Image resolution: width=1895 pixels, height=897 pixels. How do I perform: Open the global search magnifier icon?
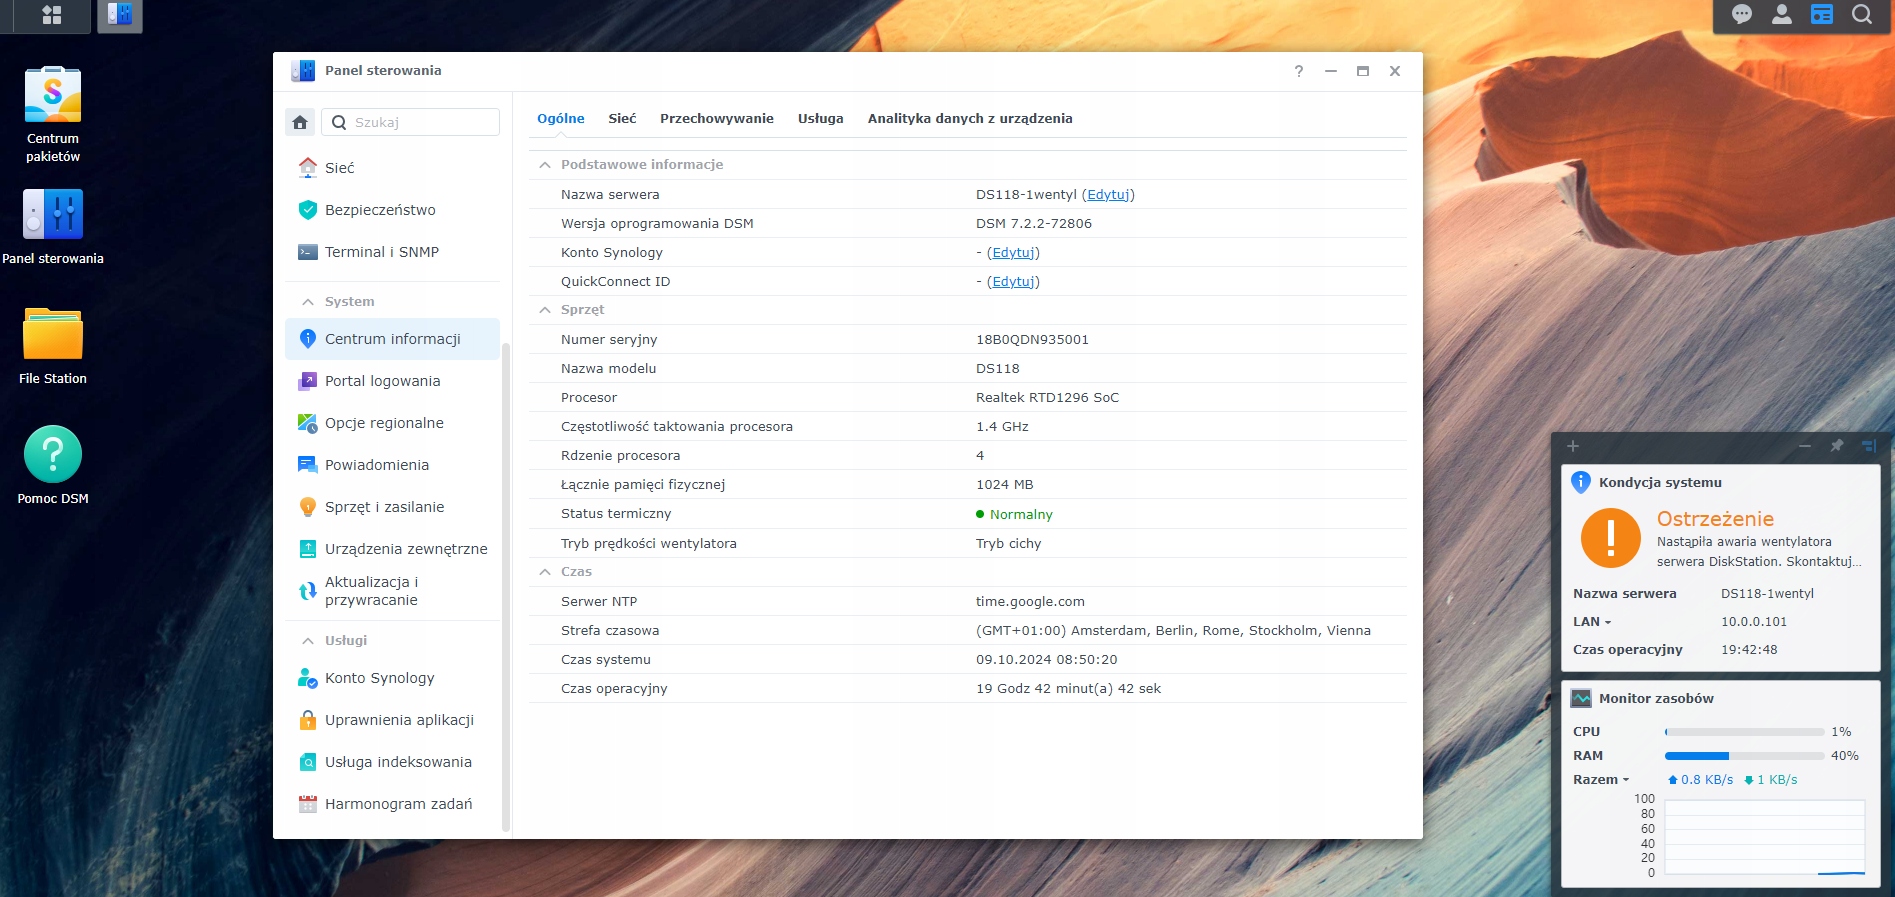point(1862,14)
